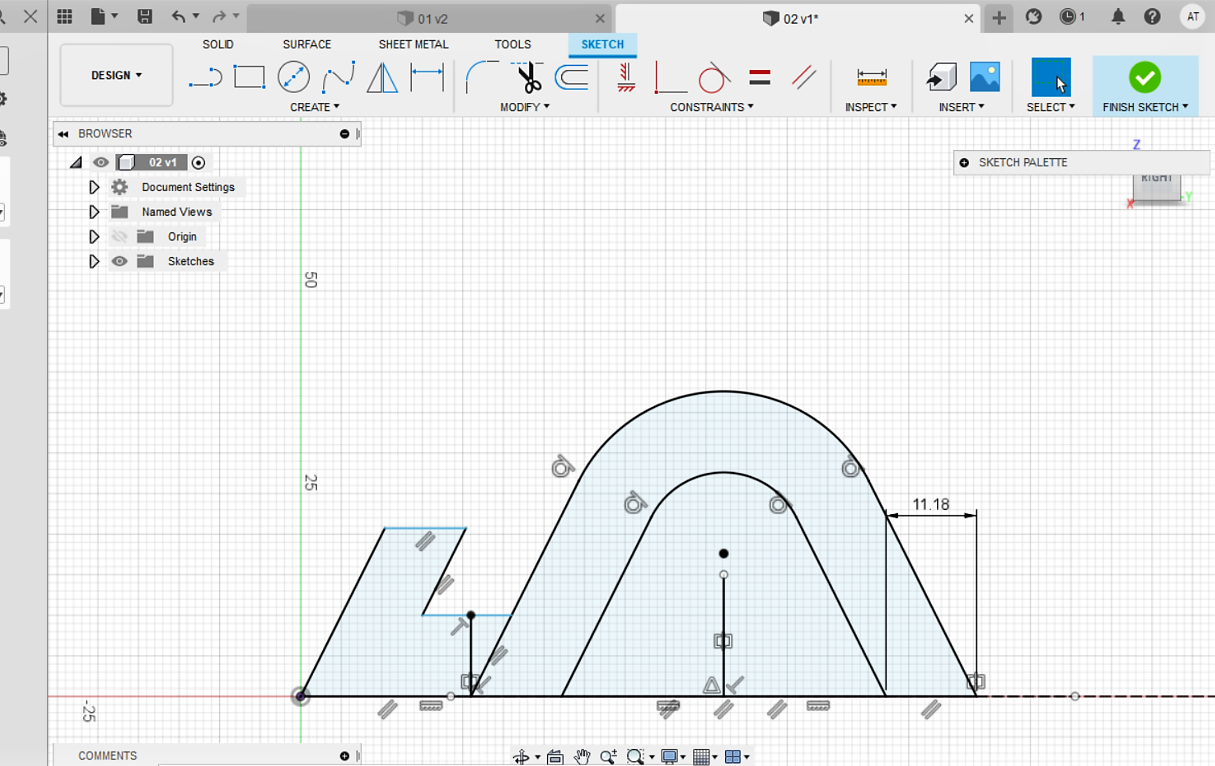Open the Help question mark menu
The image size is (1215, 766).
pos(1152,17)
